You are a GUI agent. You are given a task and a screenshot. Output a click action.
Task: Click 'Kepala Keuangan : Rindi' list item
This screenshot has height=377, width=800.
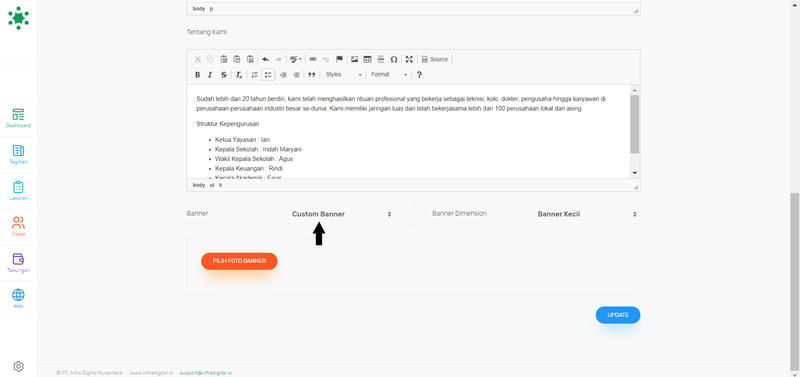(248, 168)
